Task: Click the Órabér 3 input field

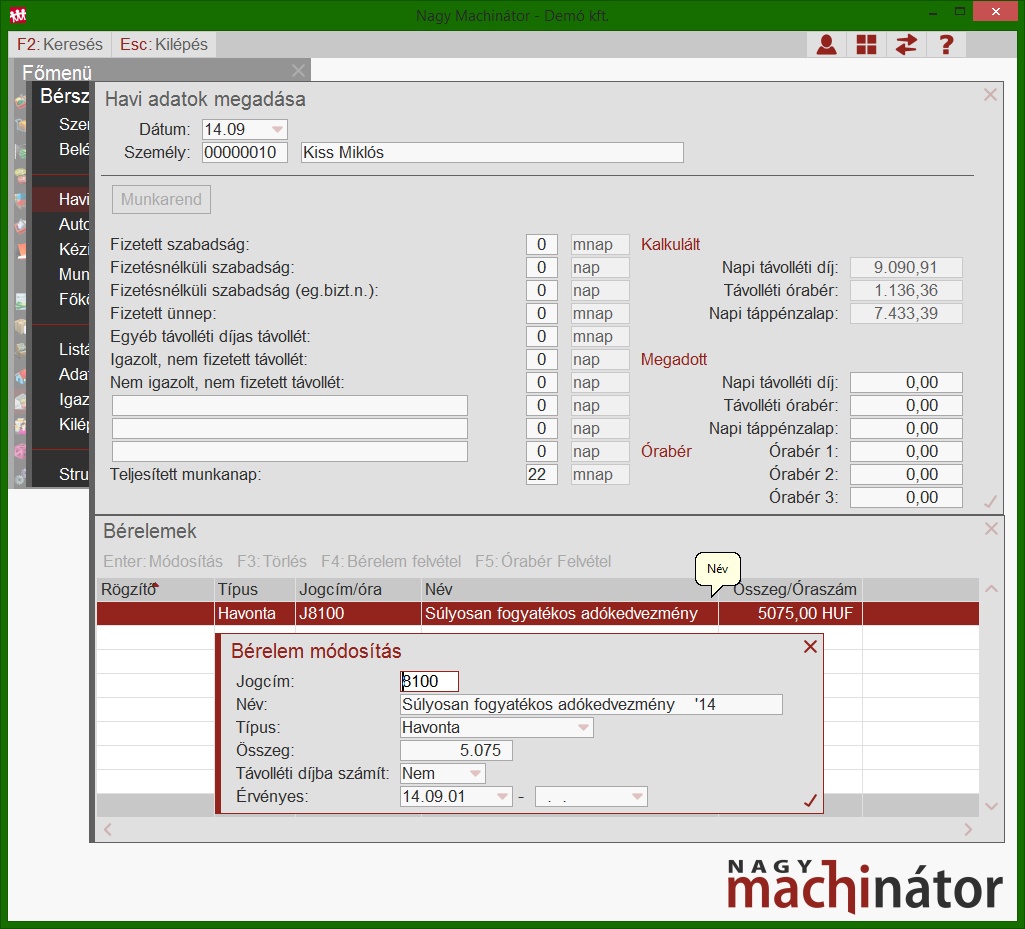Action: coord(906,498)
